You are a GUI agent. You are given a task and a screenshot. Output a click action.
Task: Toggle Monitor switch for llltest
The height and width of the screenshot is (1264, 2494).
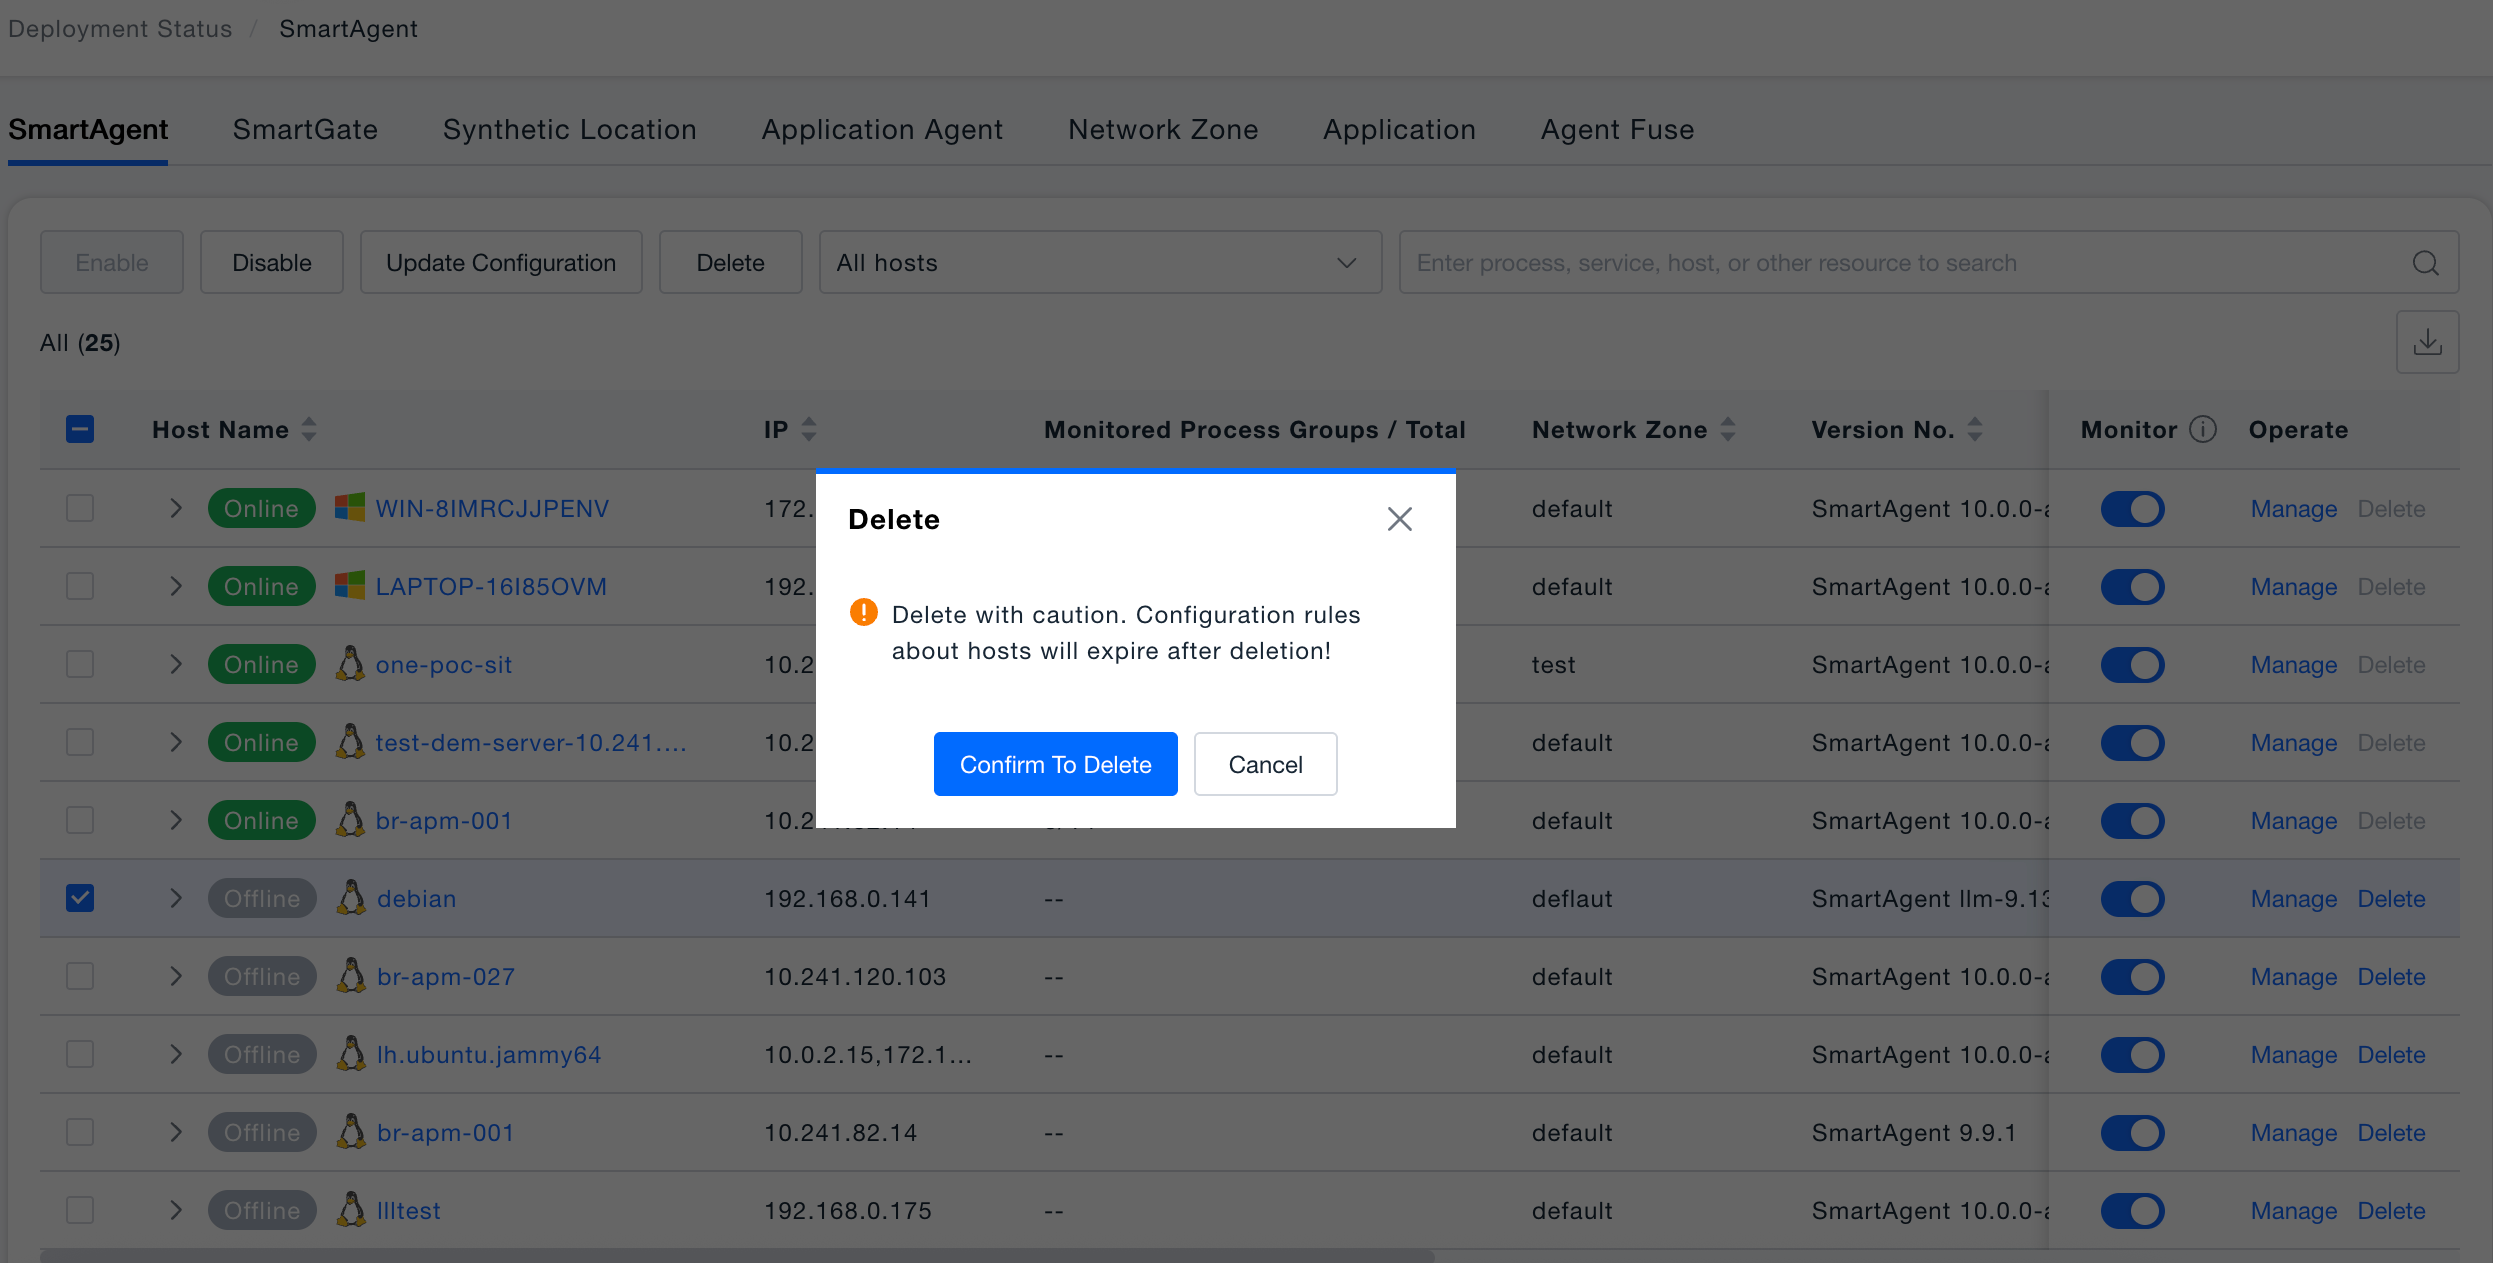tap(2132, 1210)
